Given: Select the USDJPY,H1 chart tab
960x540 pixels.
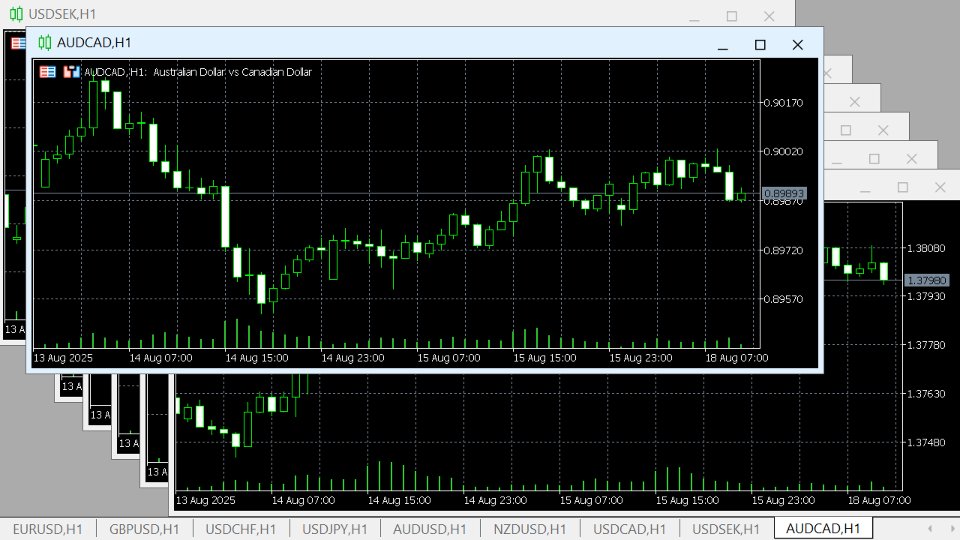Looking at the screenshot, I should tap(334, 529).
